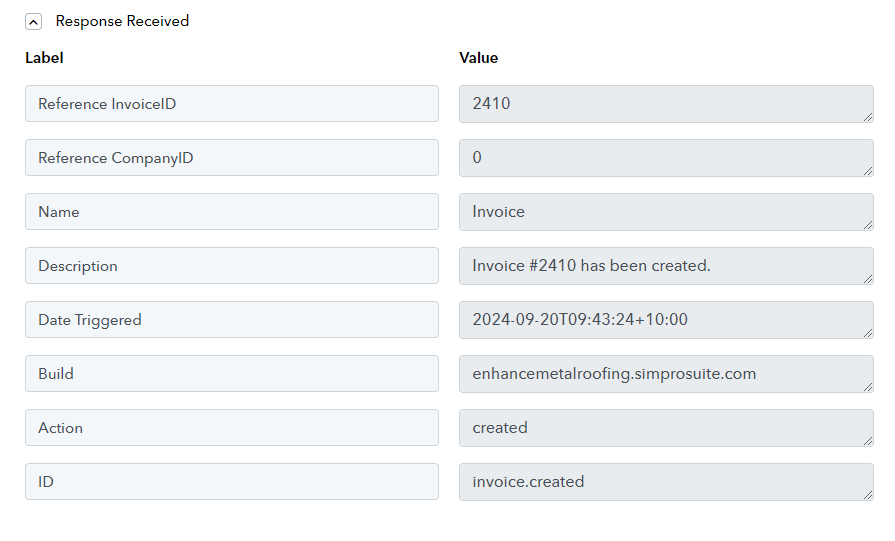Click the Reference InvoiceID label field
The height and width of the screenshot is (541, 895).
(232, 103)
